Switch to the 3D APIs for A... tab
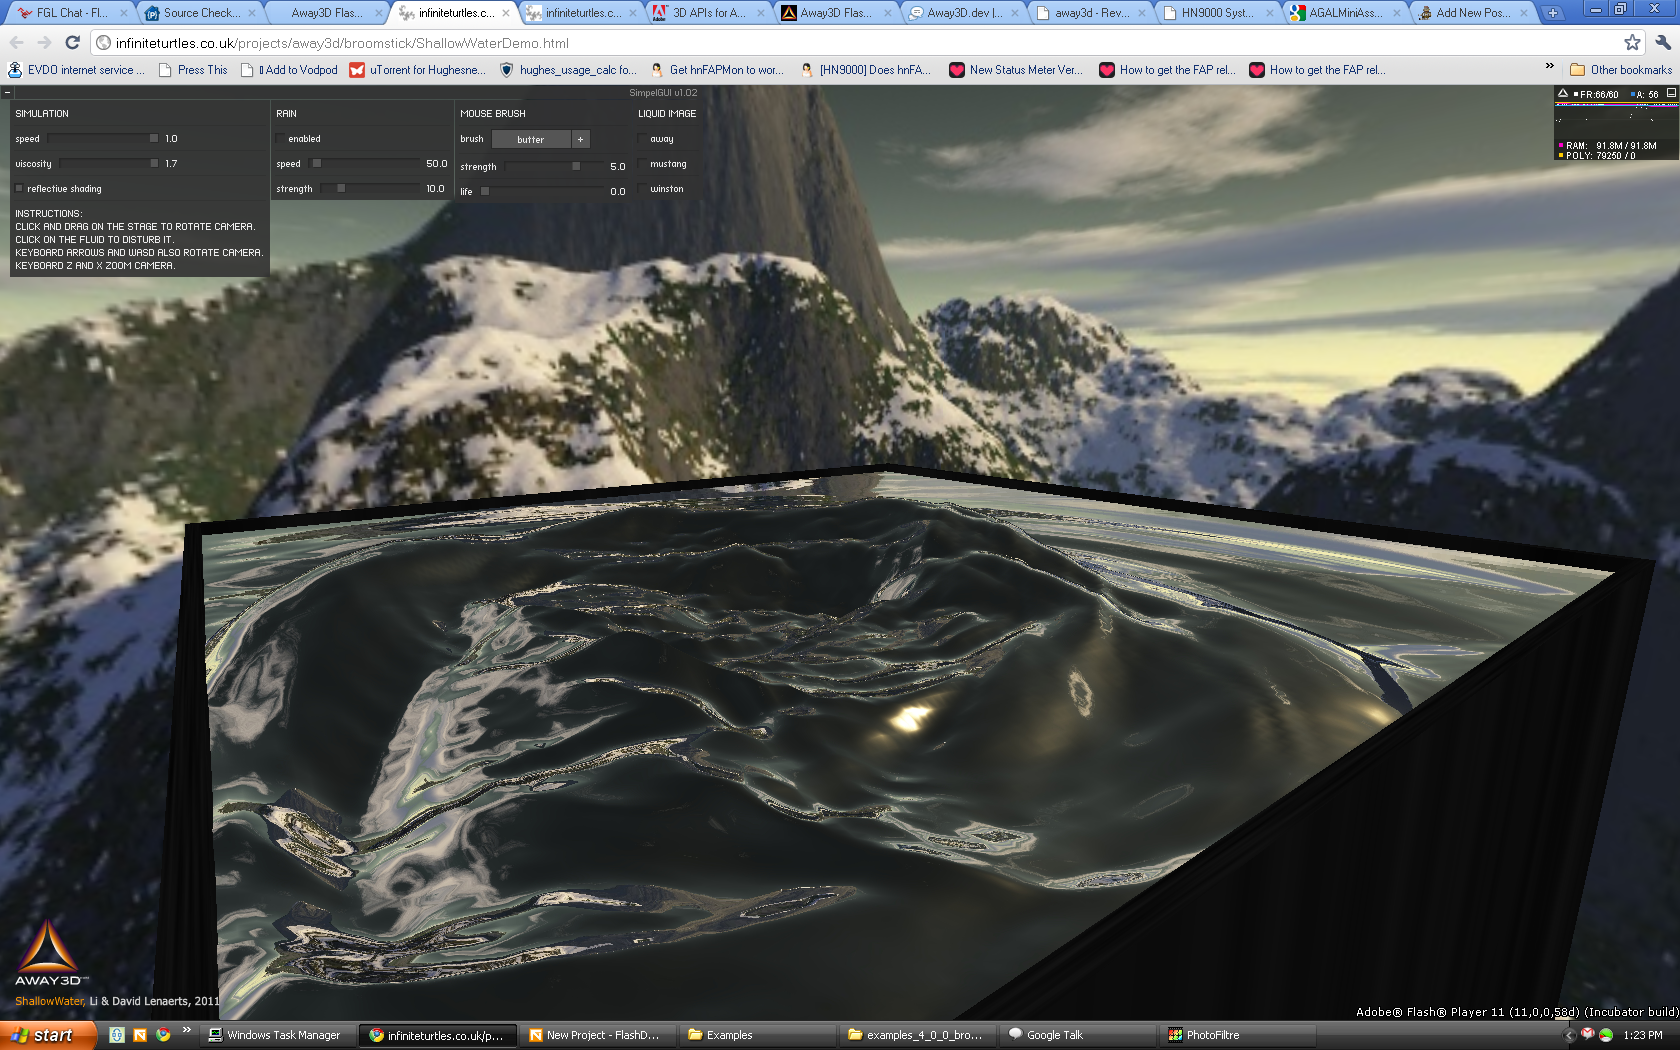 (707, 13)
